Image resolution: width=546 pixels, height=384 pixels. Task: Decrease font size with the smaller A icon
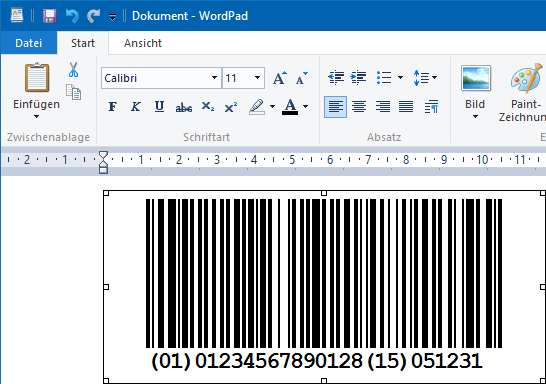302,78
